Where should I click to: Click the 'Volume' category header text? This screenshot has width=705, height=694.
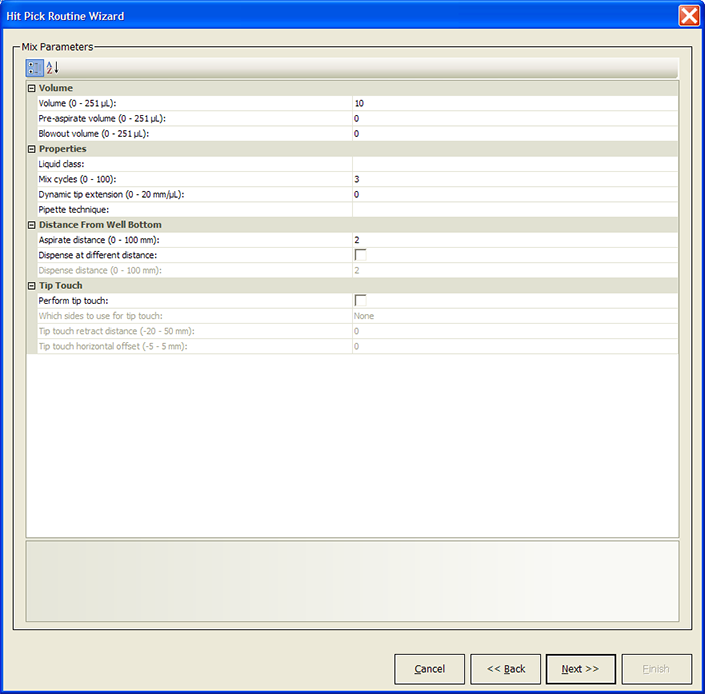coord(56,88)
